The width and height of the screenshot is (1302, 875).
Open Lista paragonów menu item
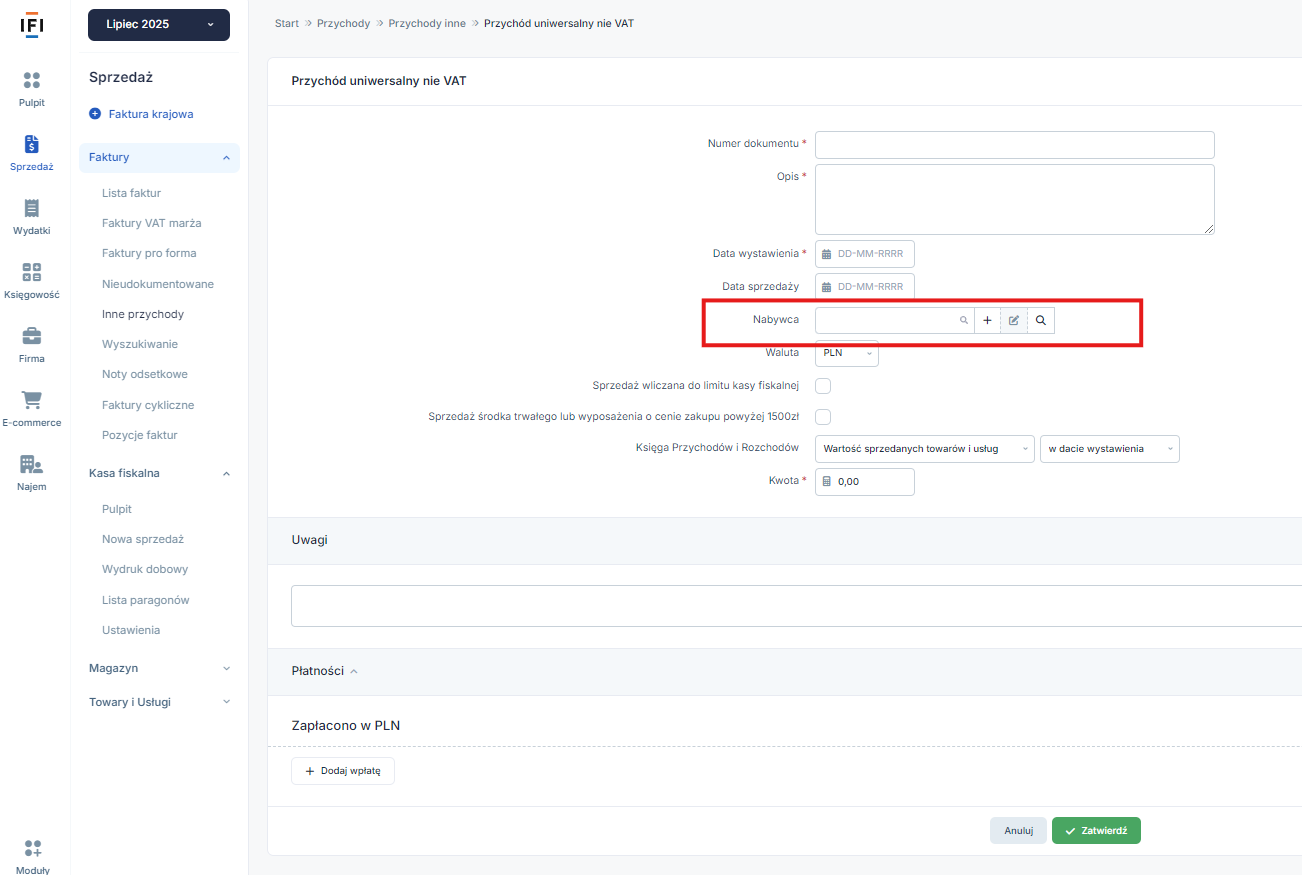(146, 600)
